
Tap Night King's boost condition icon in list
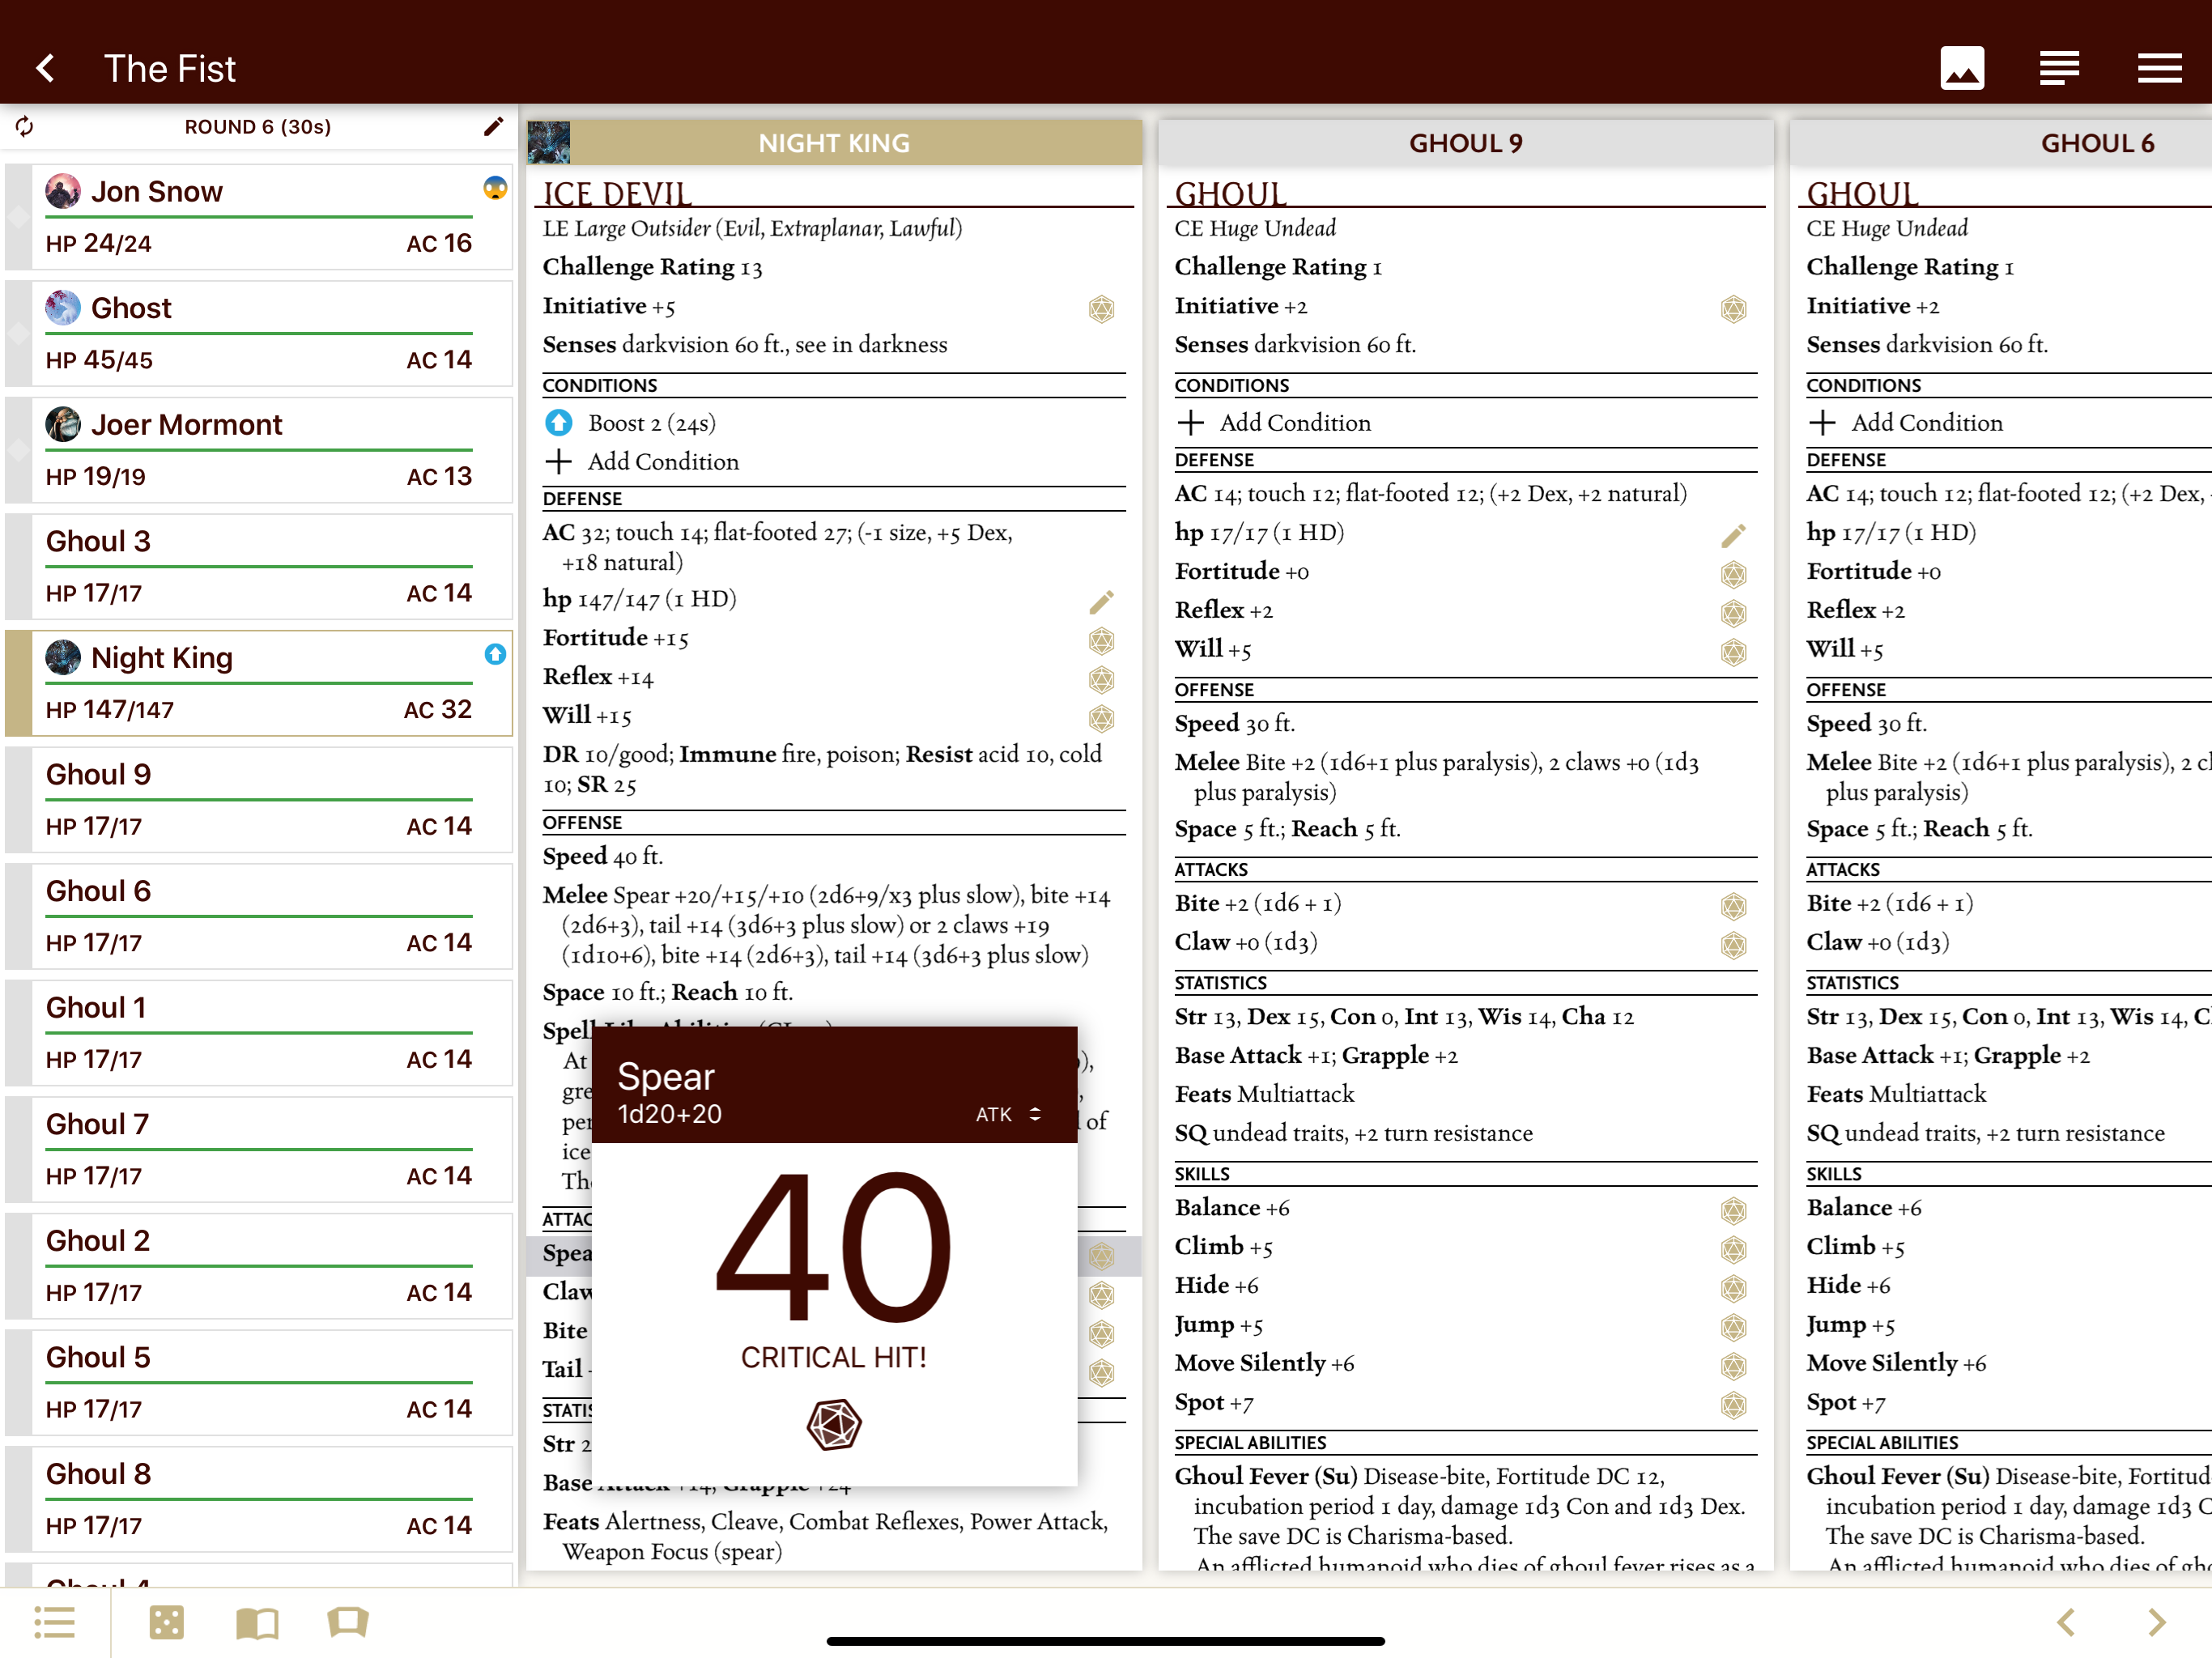[495, 654]
